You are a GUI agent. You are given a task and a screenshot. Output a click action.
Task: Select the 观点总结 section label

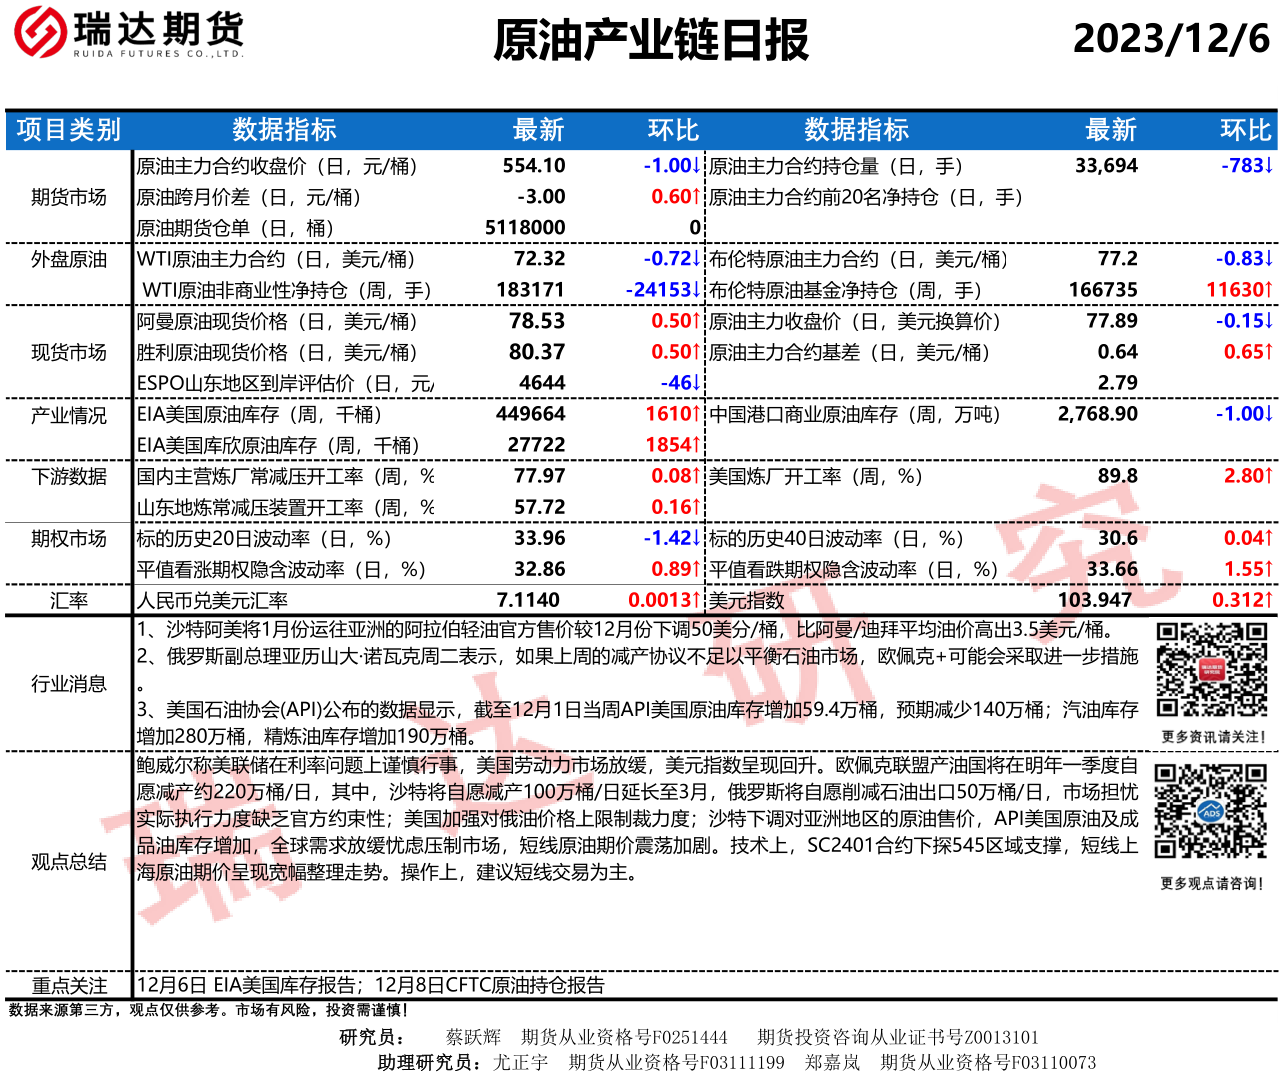[x=68, y=862]
